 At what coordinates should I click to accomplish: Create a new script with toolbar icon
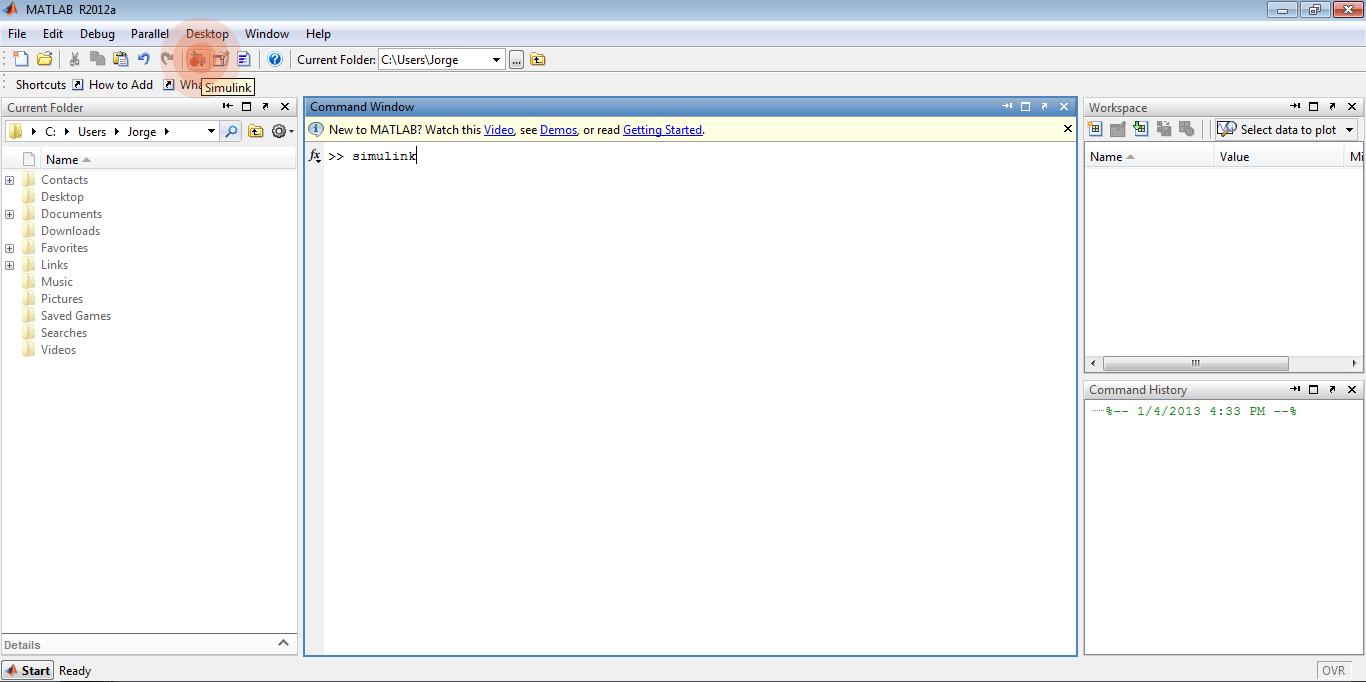(21, 59)
